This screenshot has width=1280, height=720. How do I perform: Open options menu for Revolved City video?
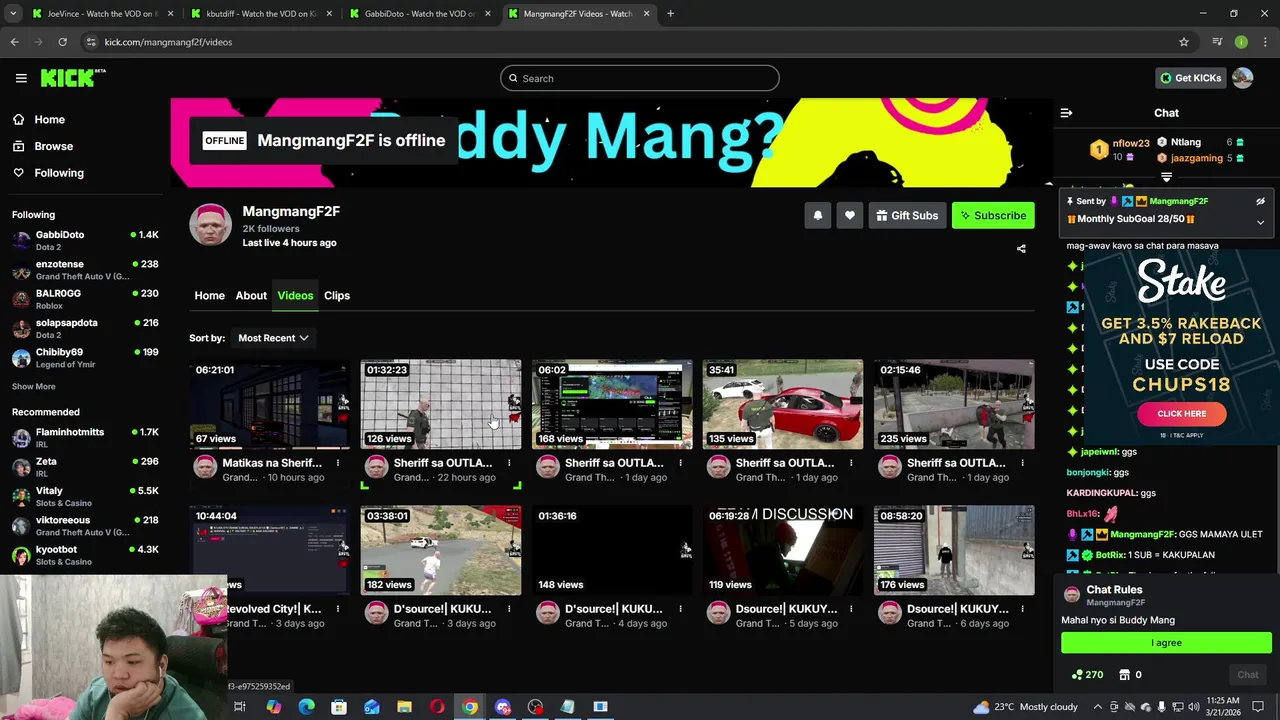tap(338, 609)
